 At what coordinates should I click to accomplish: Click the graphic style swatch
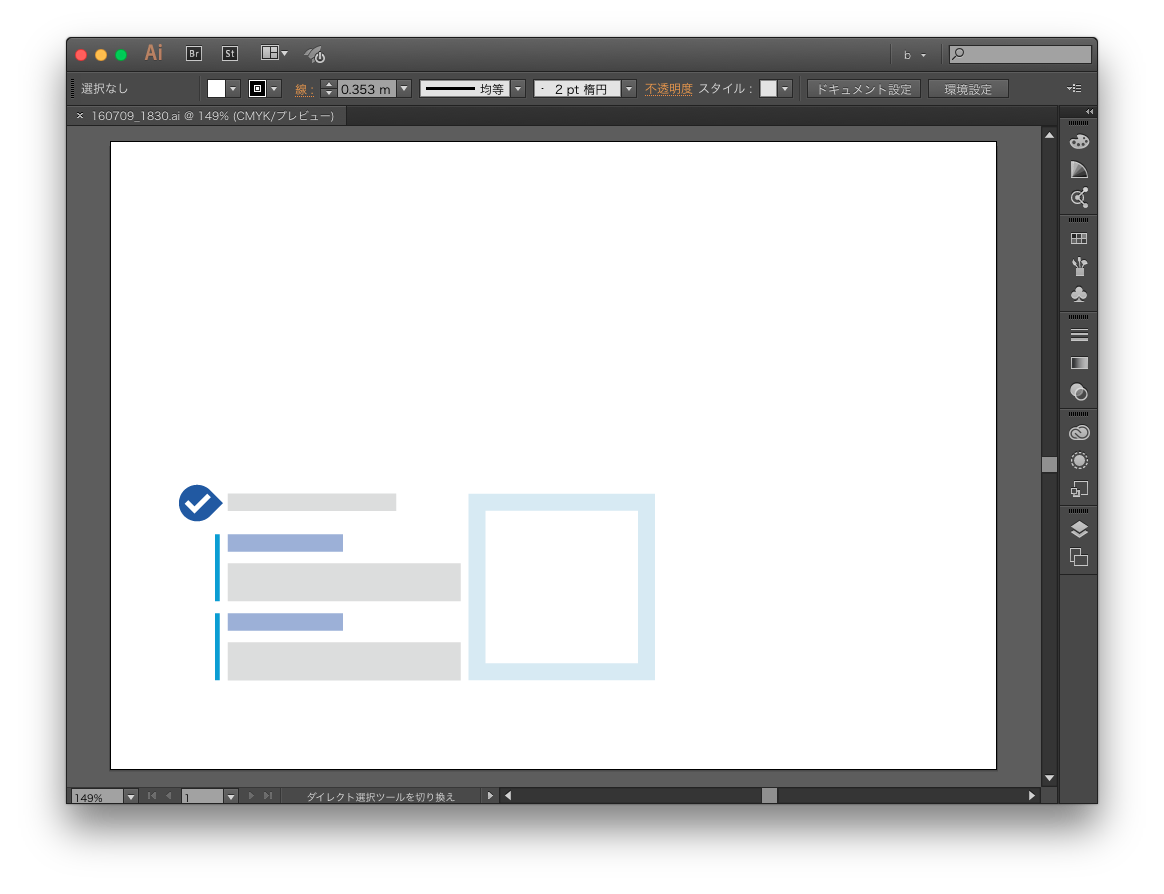point(768,89)
